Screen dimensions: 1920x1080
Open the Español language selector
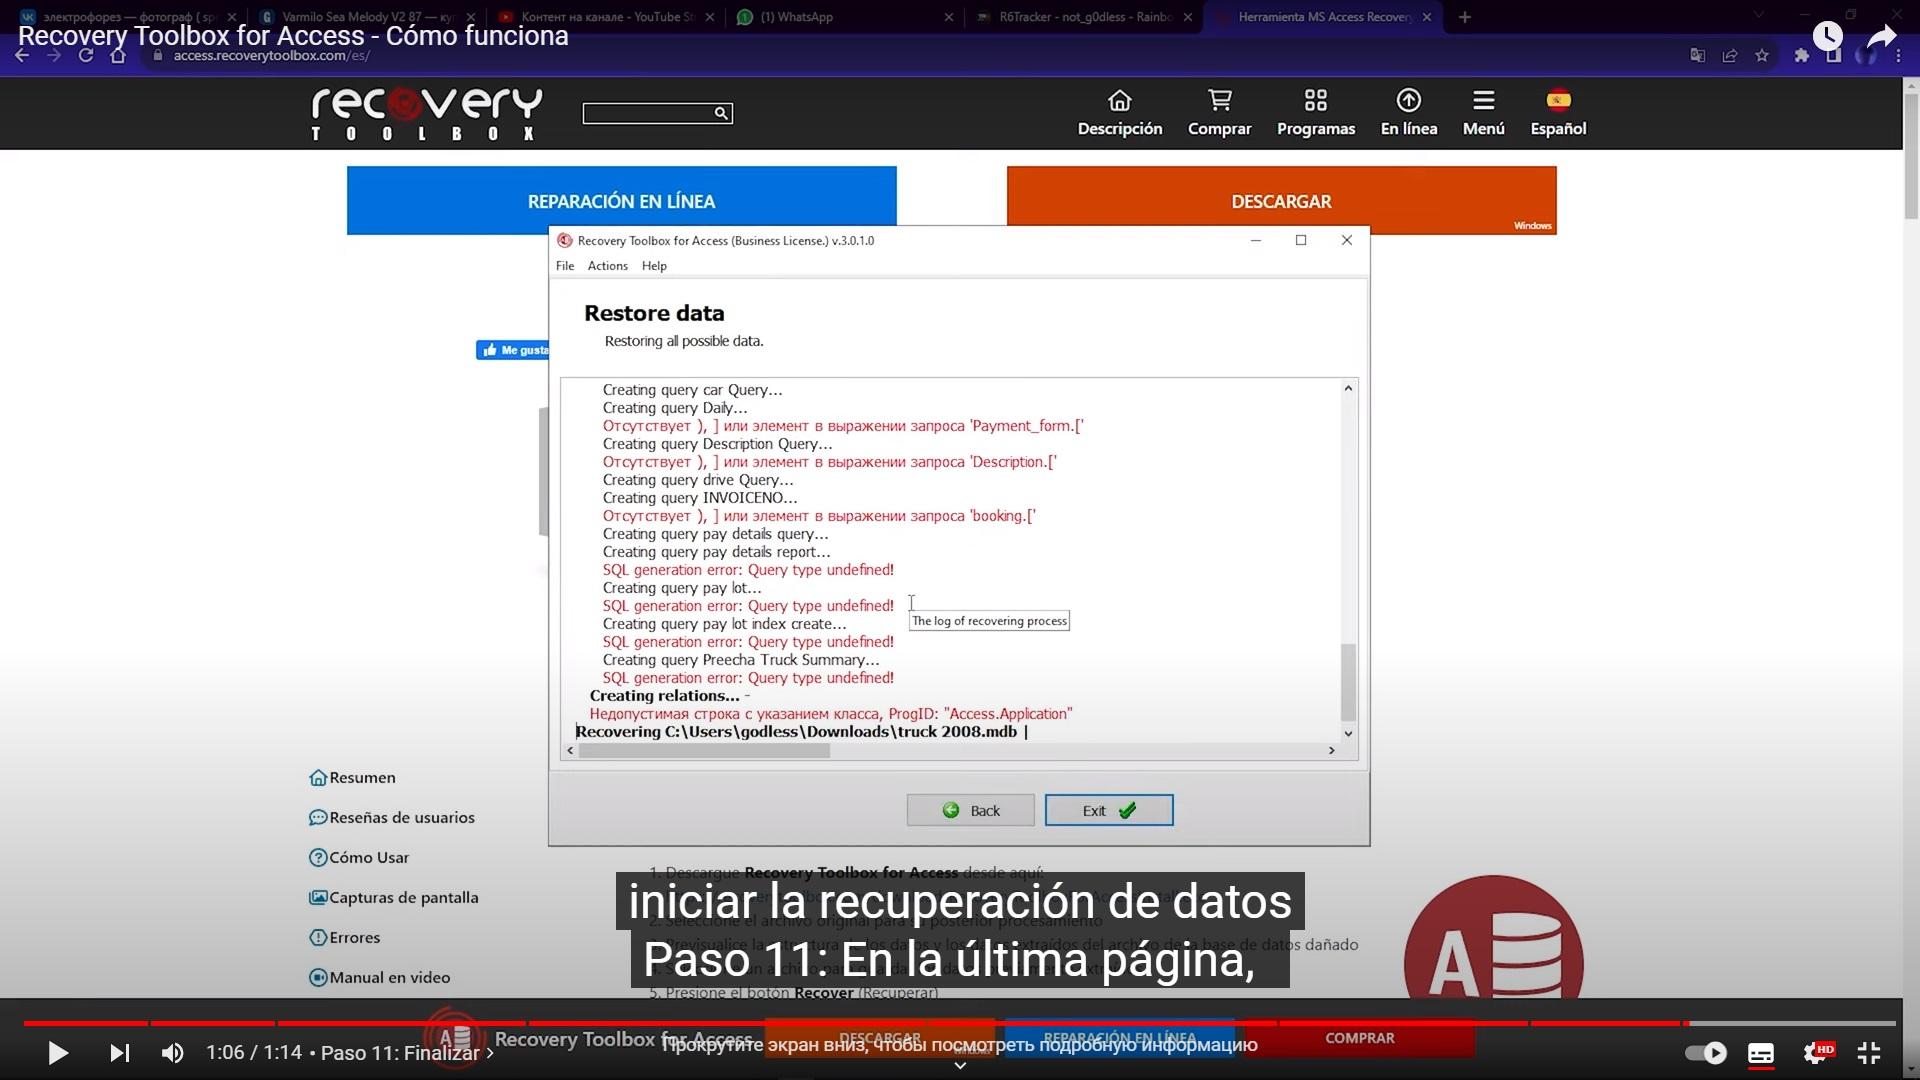point(1558,113)
